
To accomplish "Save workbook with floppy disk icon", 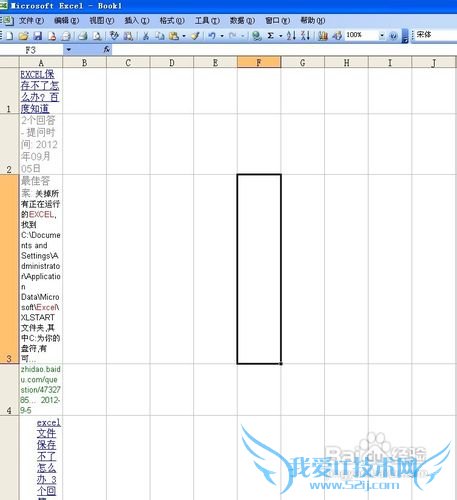I will click(38, 35).
